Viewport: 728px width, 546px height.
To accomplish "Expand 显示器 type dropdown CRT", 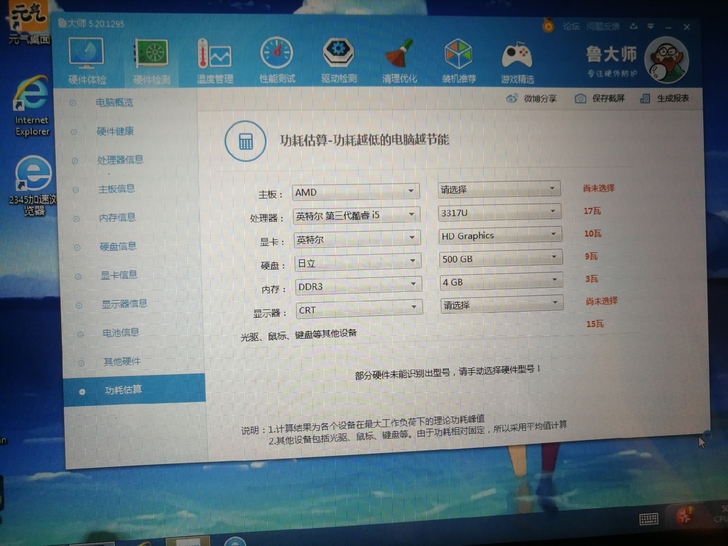I will (359, 309).
